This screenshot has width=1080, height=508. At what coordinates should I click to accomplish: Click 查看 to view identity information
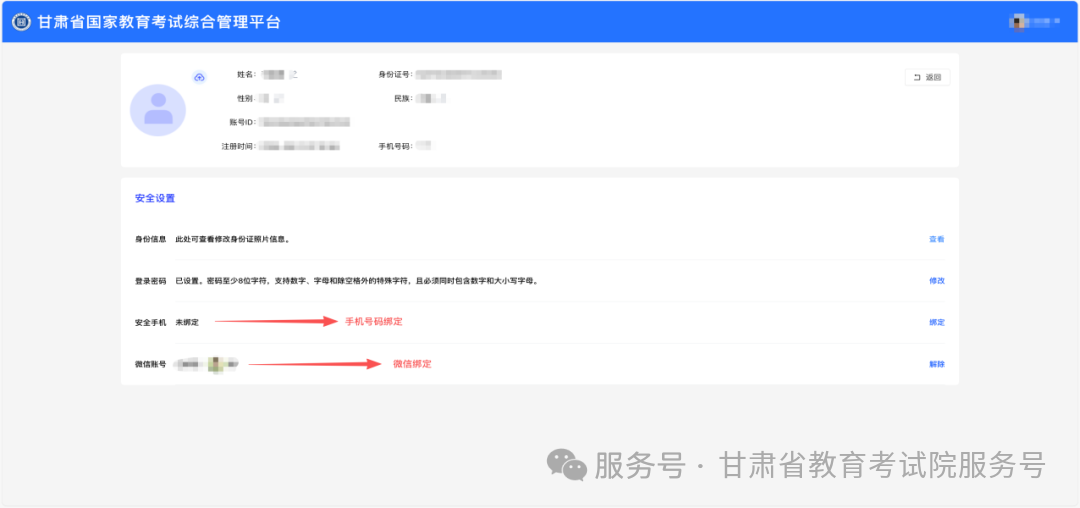[936, 240]
